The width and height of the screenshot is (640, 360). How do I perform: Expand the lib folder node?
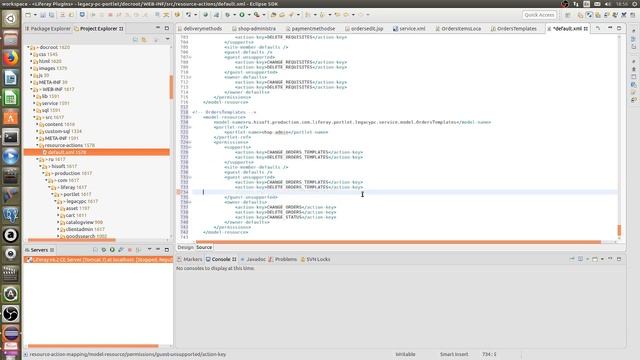tap(34, 96)
